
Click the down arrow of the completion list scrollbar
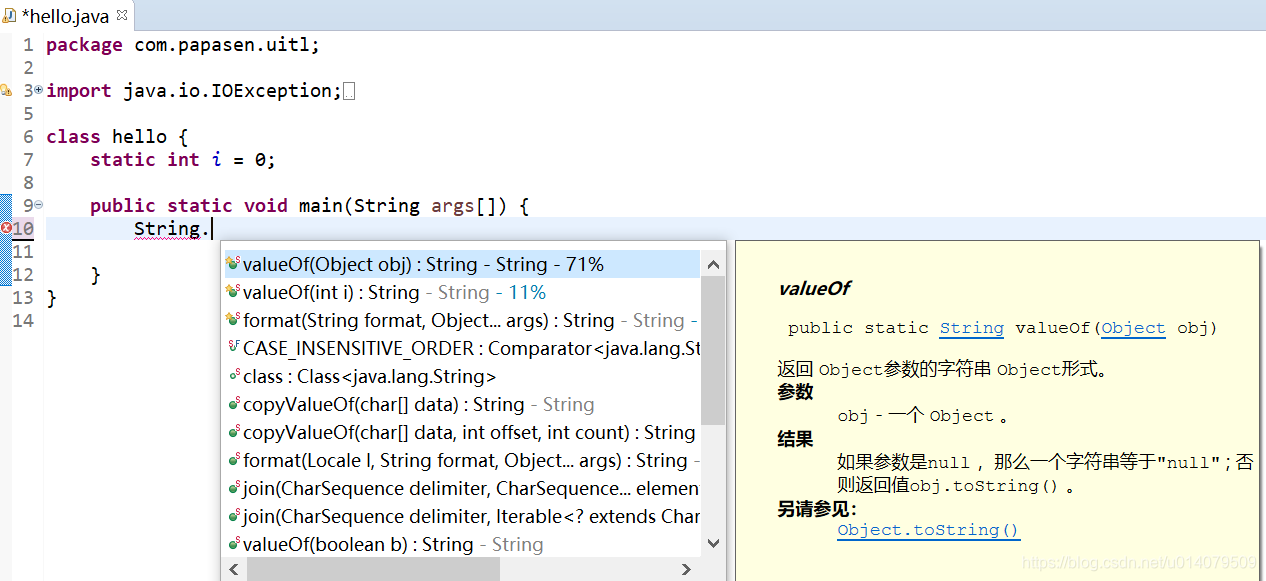tap(712, 543)
